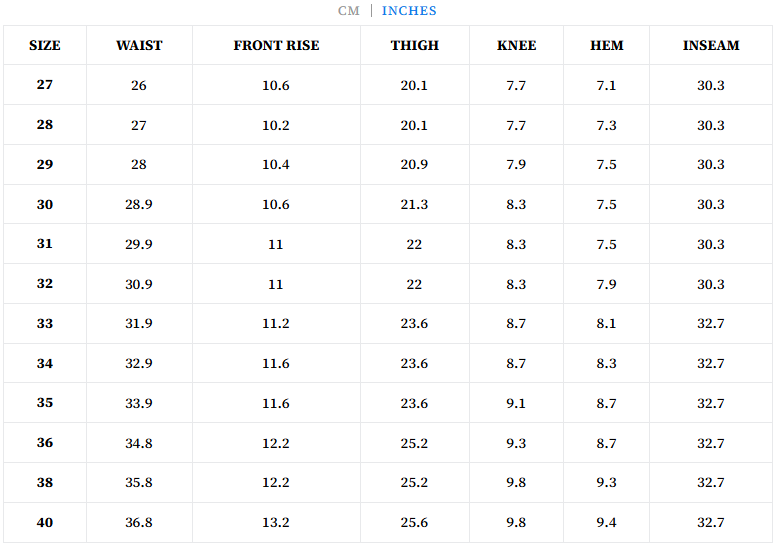Click the INSEAM column header
This screenshot has height=546, width=777.
click(711, 46)
